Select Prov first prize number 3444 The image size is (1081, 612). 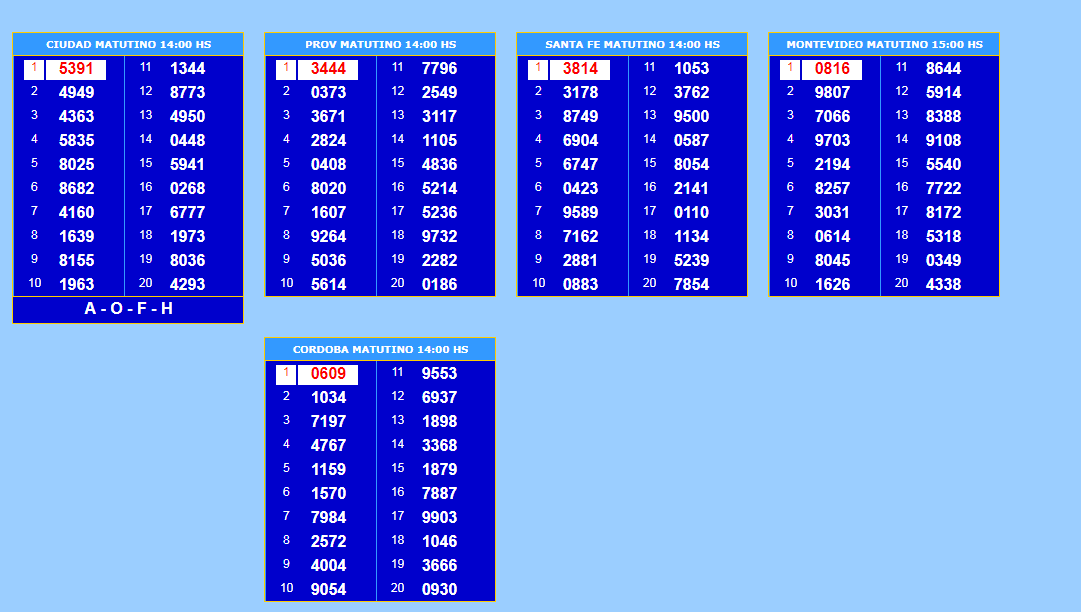tap(328, 69)
